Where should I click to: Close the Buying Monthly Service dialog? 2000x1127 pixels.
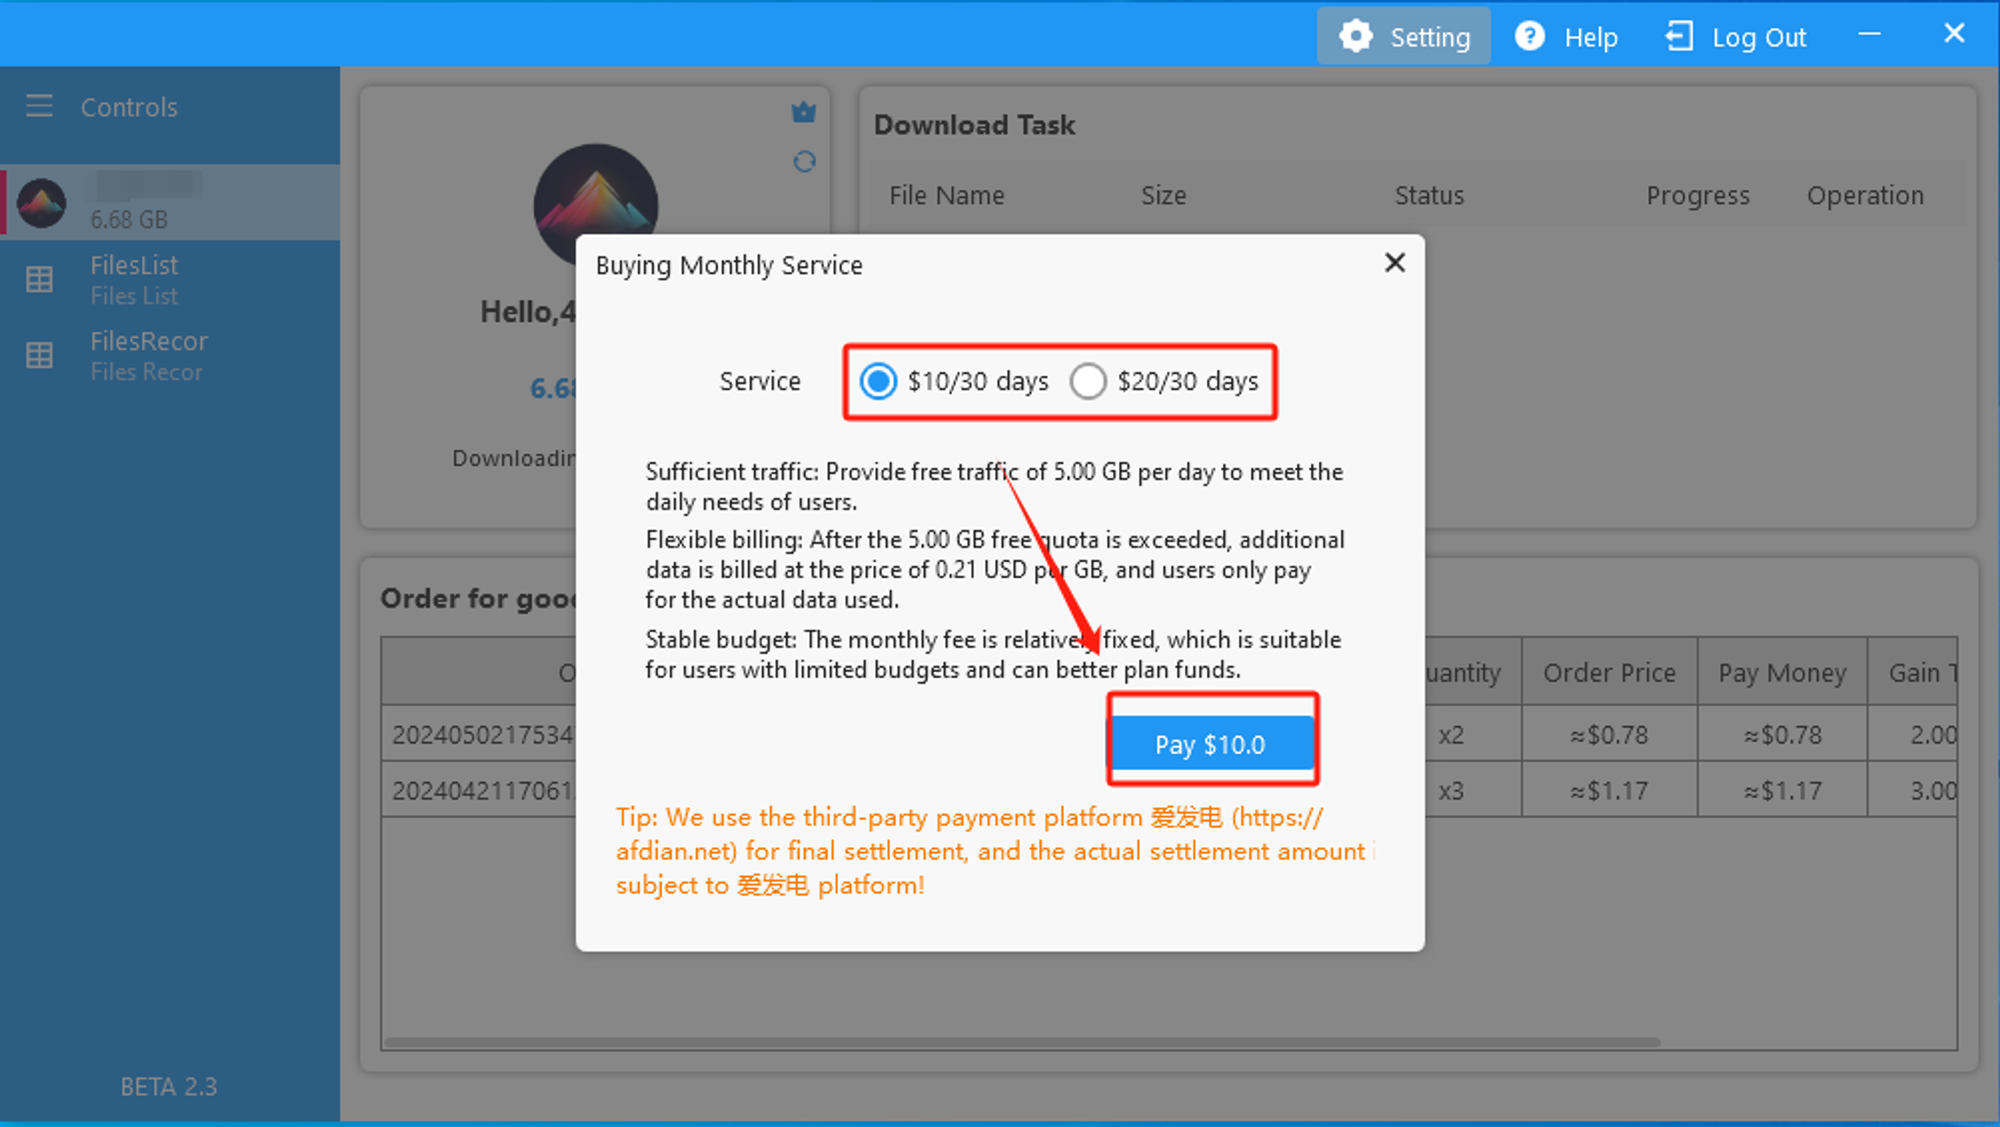(1395, 263)
